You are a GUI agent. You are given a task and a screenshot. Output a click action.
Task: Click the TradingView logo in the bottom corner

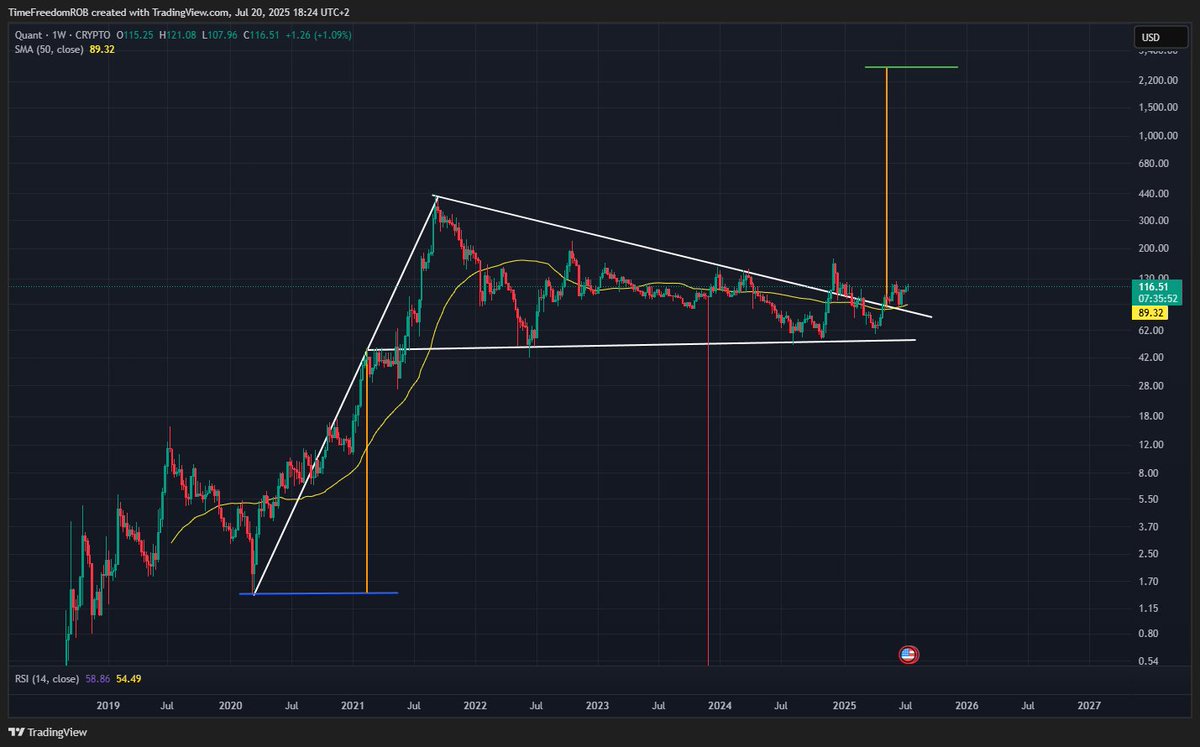pos(48,732)
